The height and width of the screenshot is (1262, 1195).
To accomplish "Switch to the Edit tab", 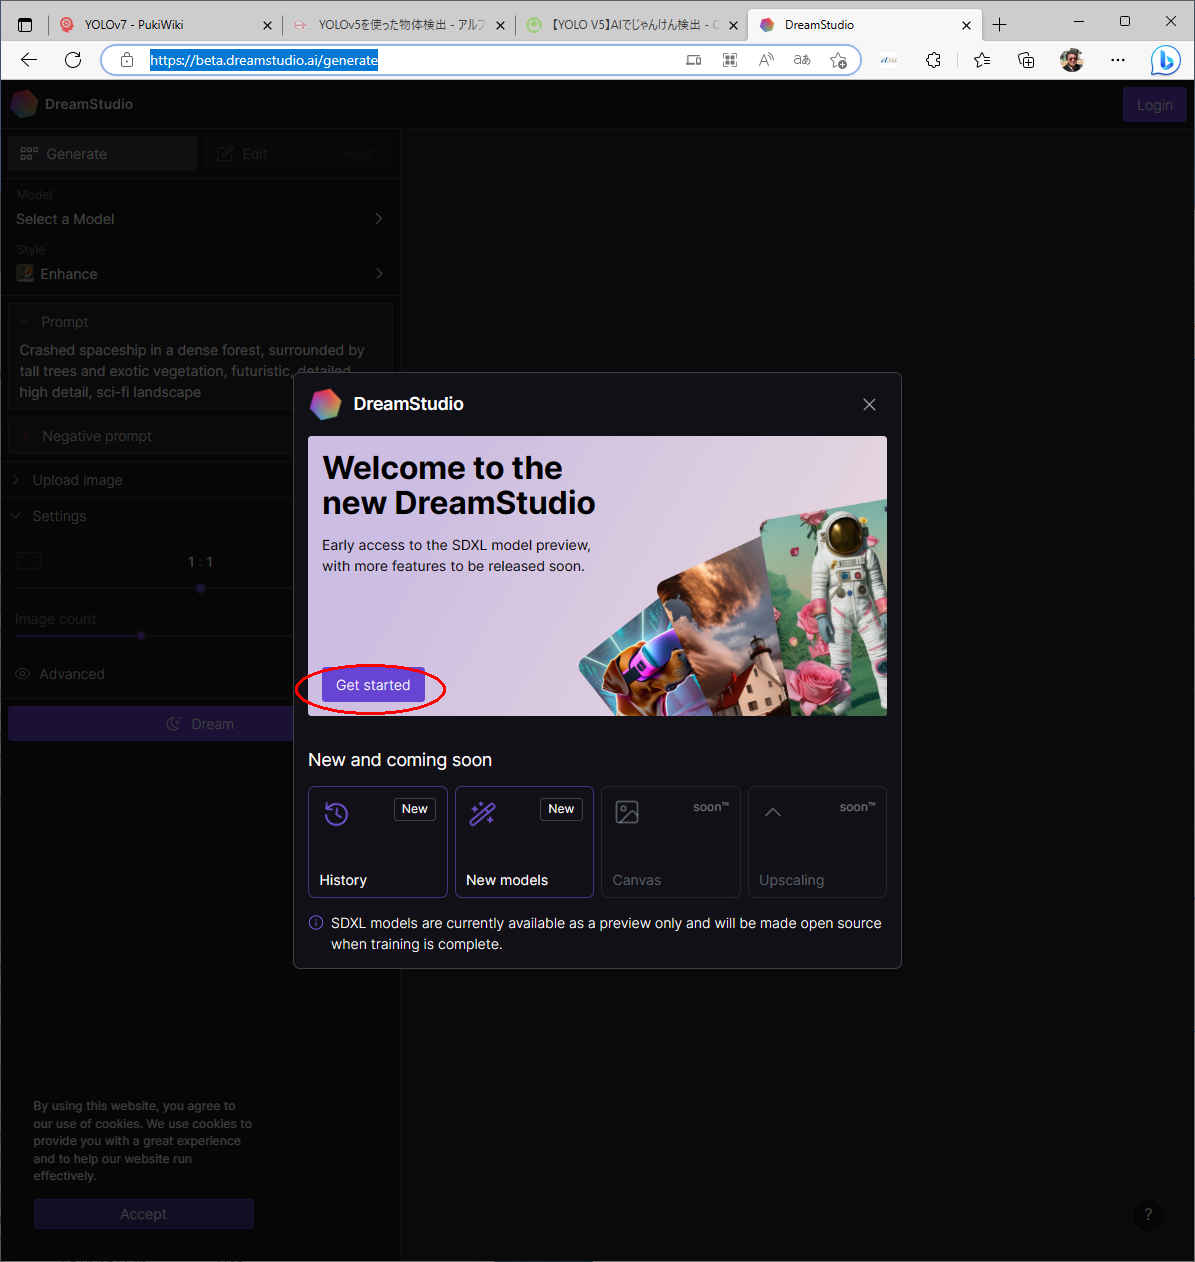I will 242,154.
